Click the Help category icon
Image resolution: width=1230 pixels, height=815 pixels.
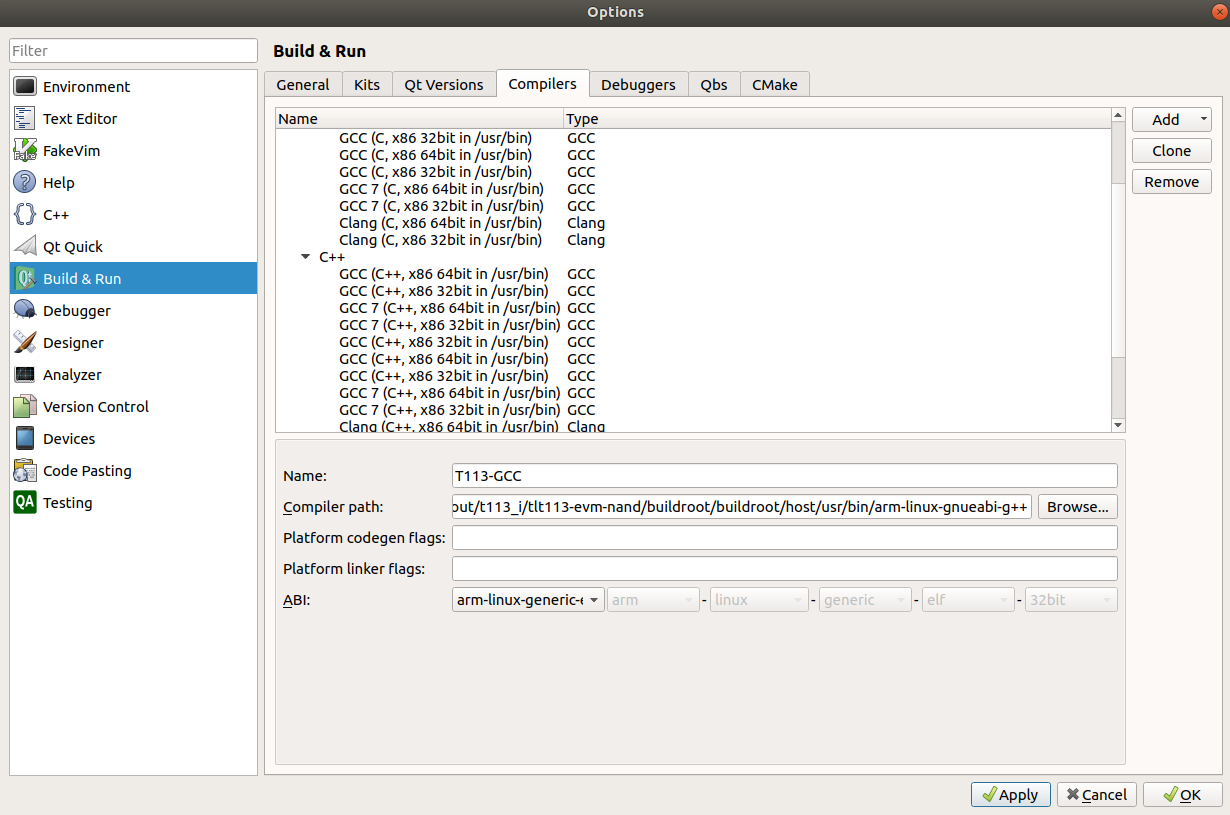coord(26,183)
